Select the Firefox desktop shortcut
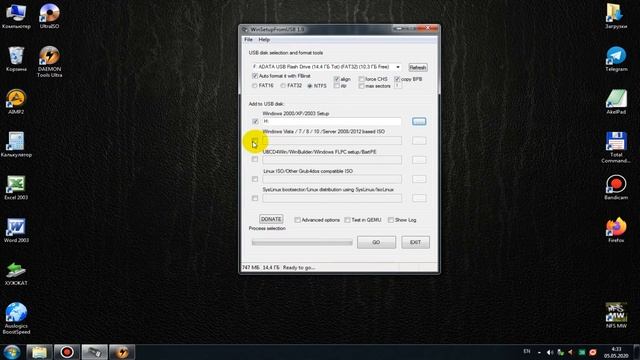640x360 pixels. 616,231
